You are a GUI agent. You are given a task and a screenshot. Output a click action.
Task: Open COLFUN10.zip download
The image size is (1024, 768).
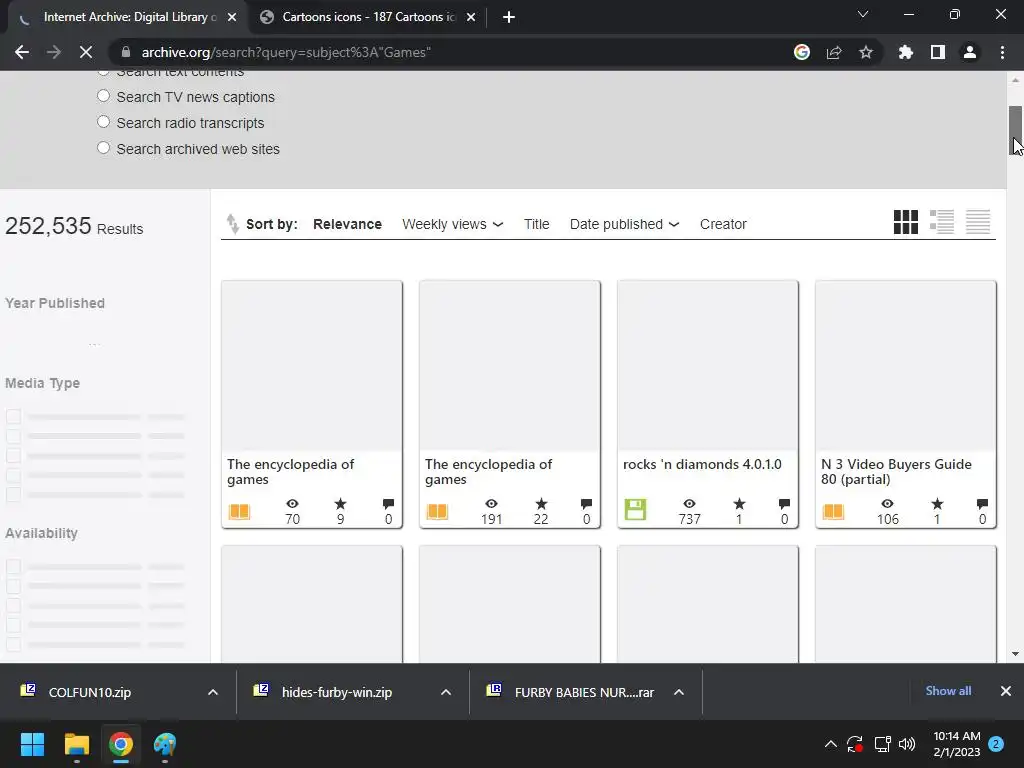[x=89, y=692]
